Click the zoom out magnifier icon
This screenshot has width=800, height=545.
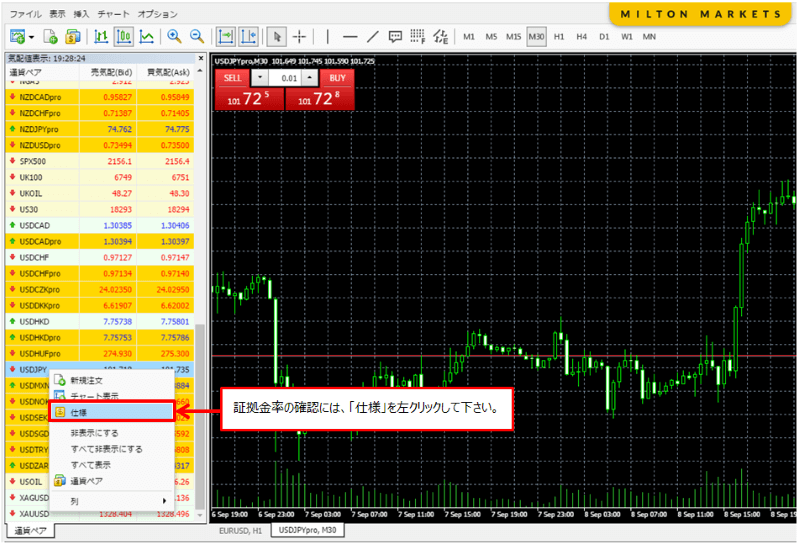(197, 37)
